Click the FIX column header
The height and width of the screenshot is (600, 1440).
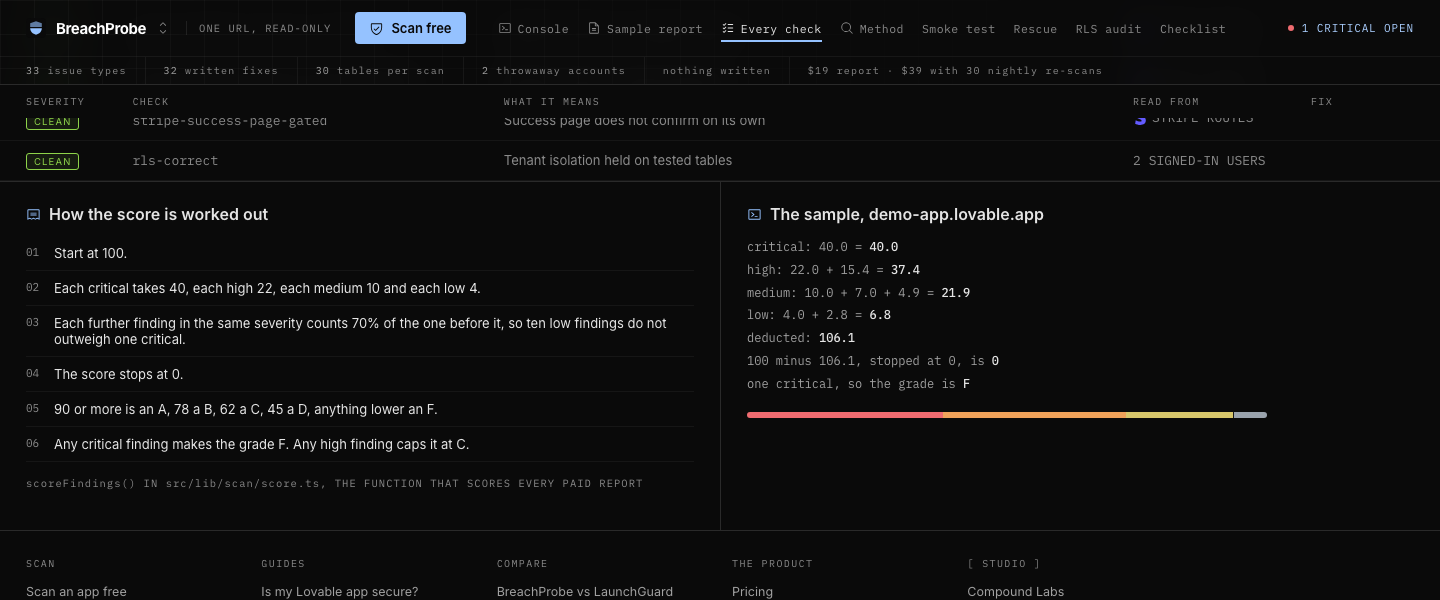click(x=1321, y=102)
